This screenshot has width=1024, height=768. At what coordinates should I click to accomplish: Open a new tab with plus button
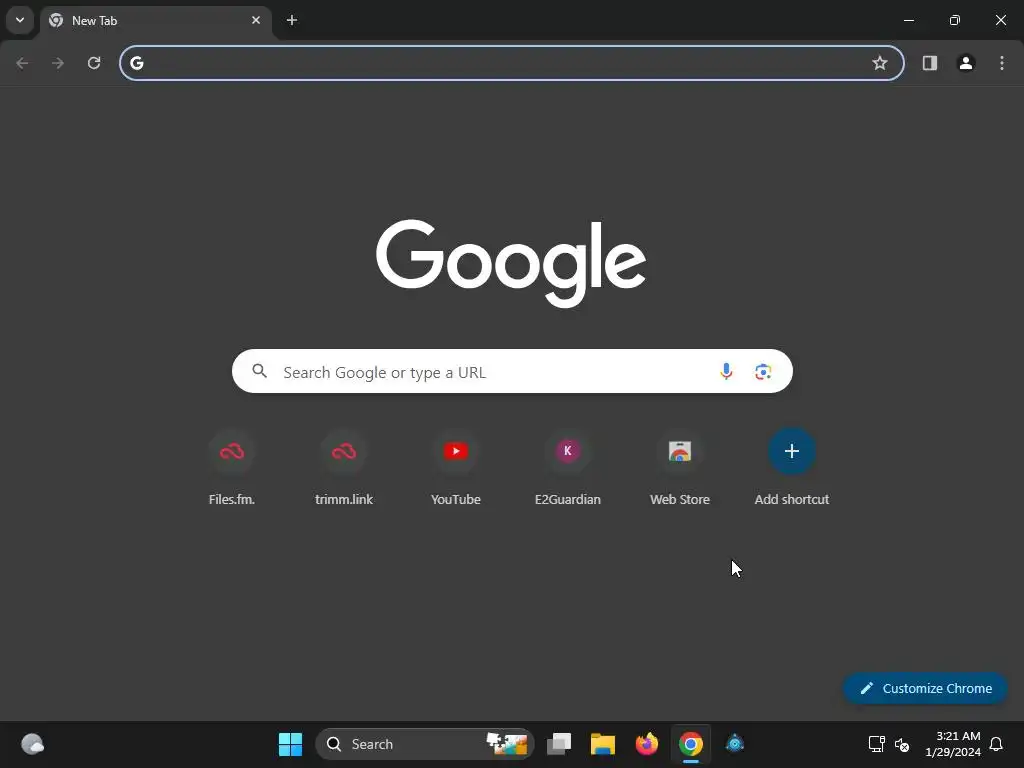[x=292, y=20]
